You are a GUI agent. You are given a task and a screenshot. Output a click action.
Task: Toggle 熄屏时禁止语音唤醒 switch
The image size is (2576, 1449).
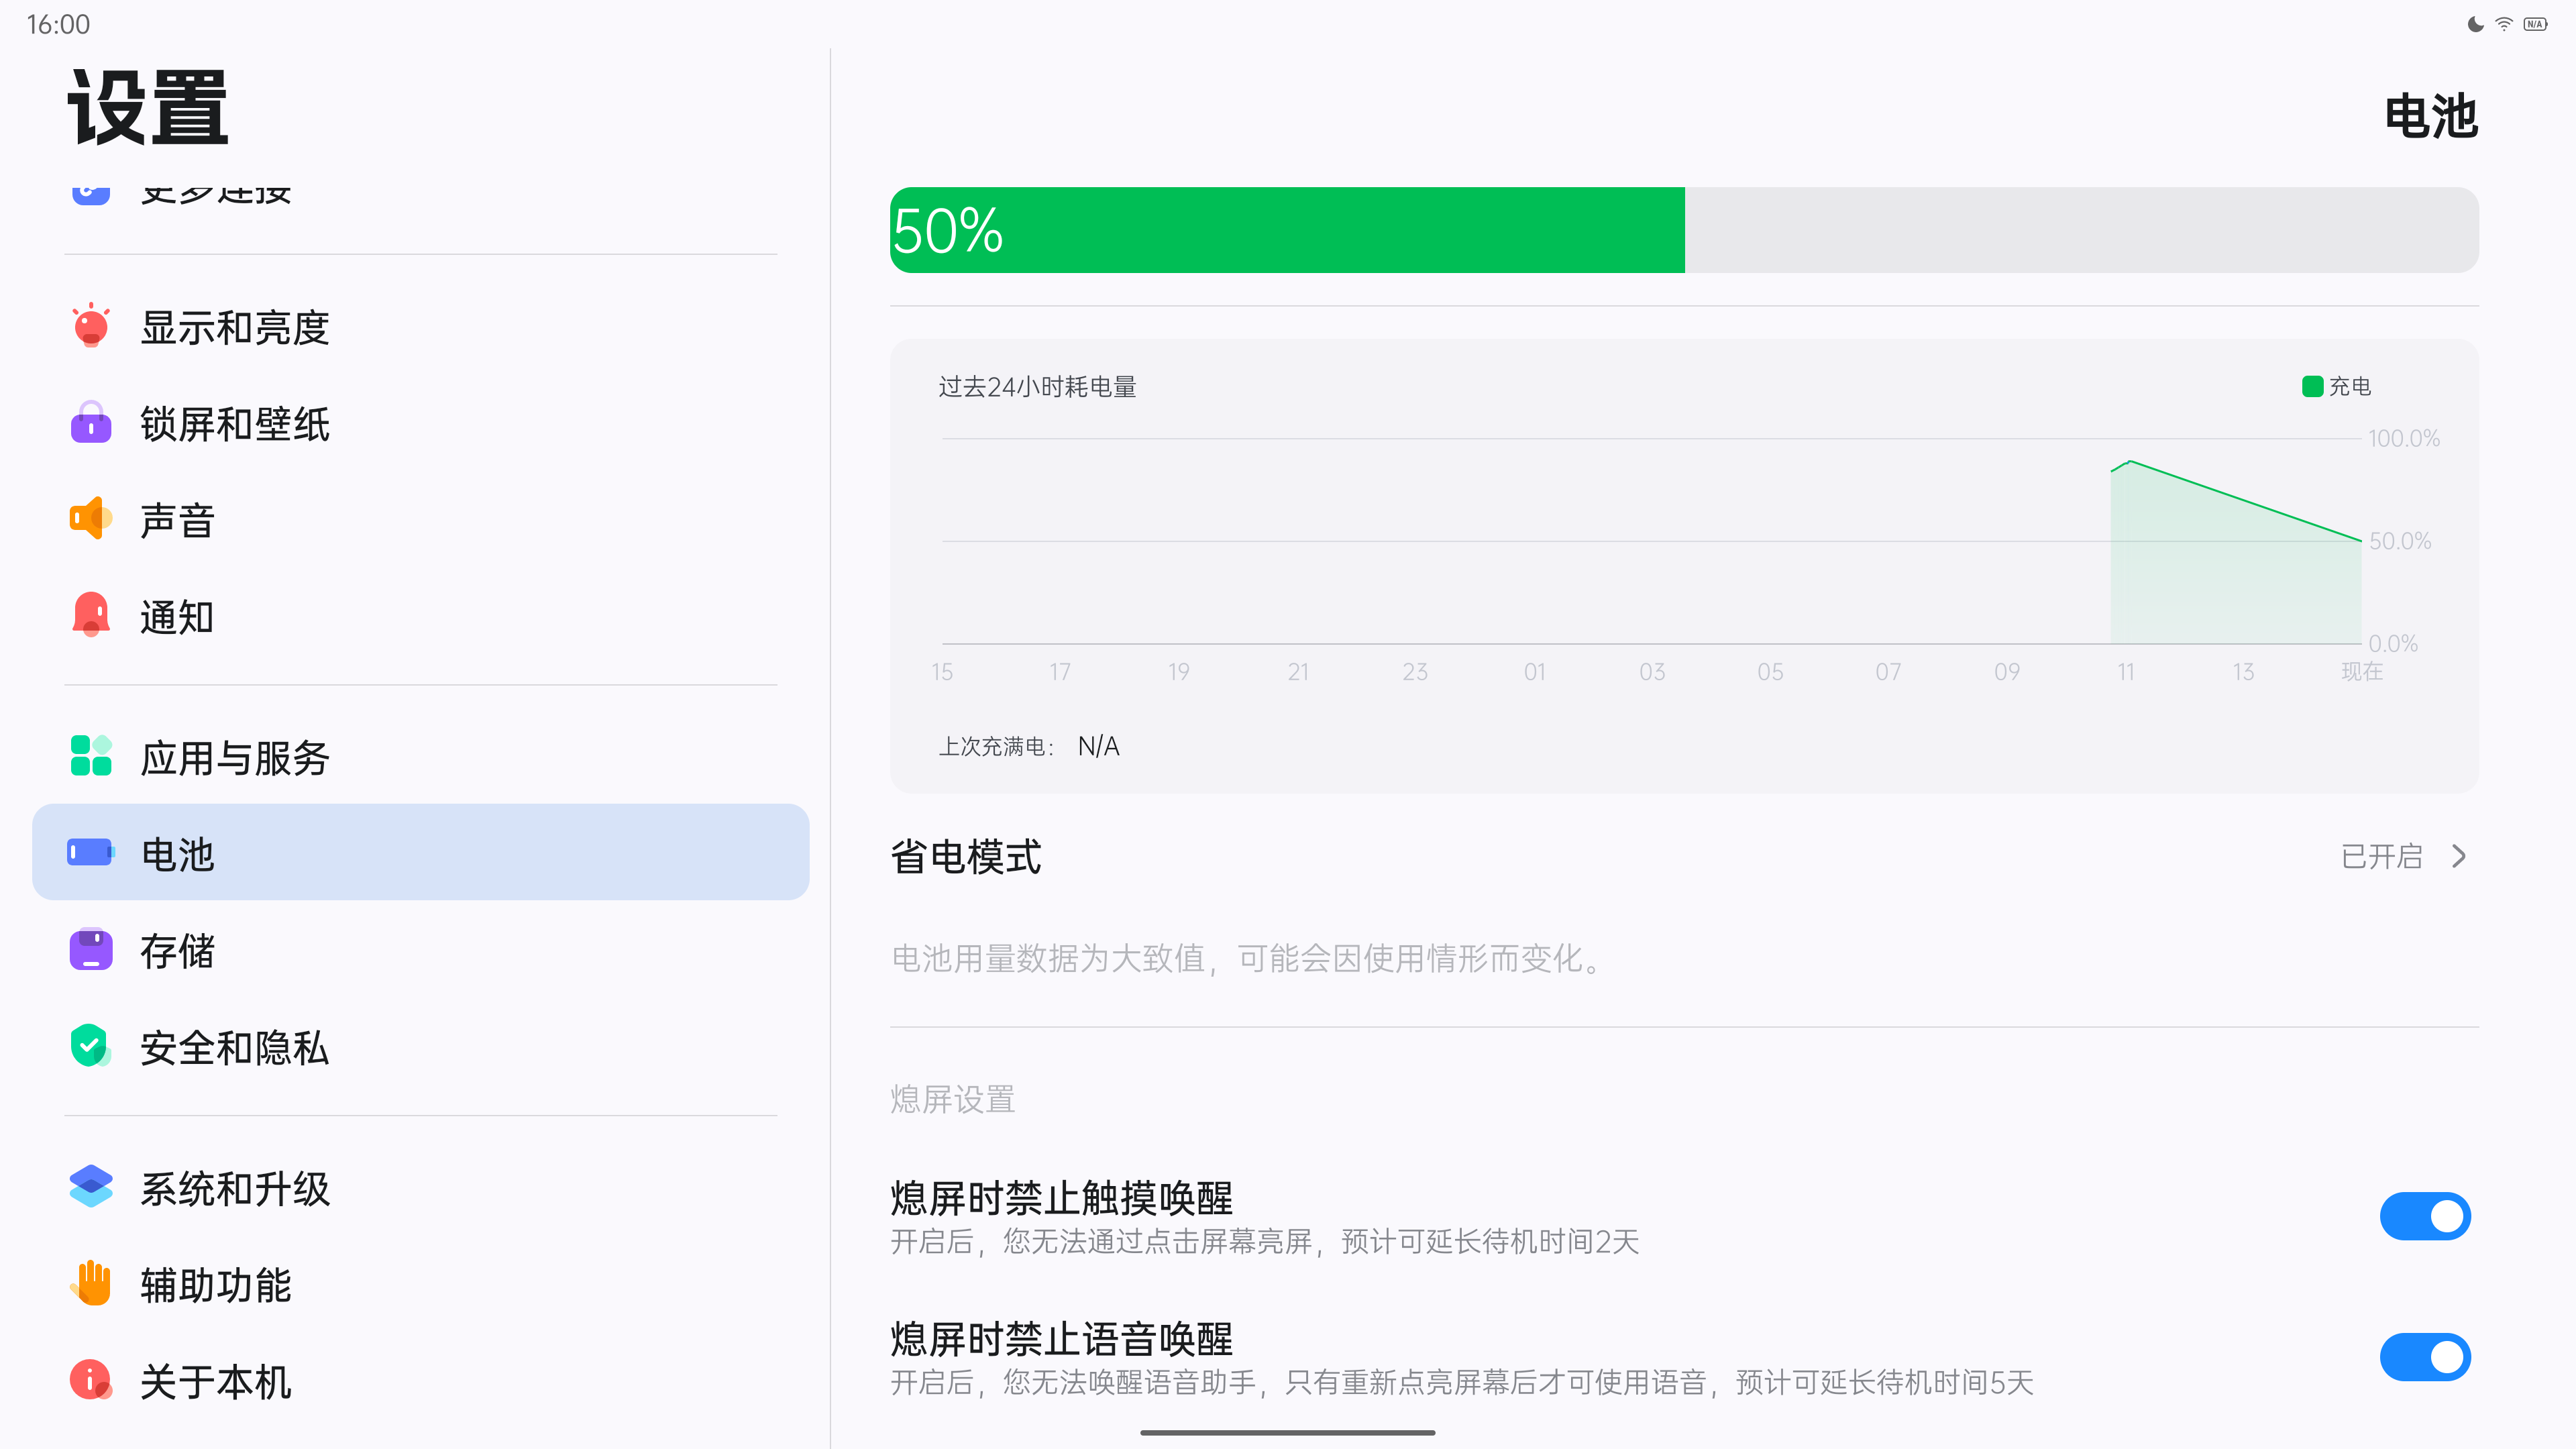2425,1357
